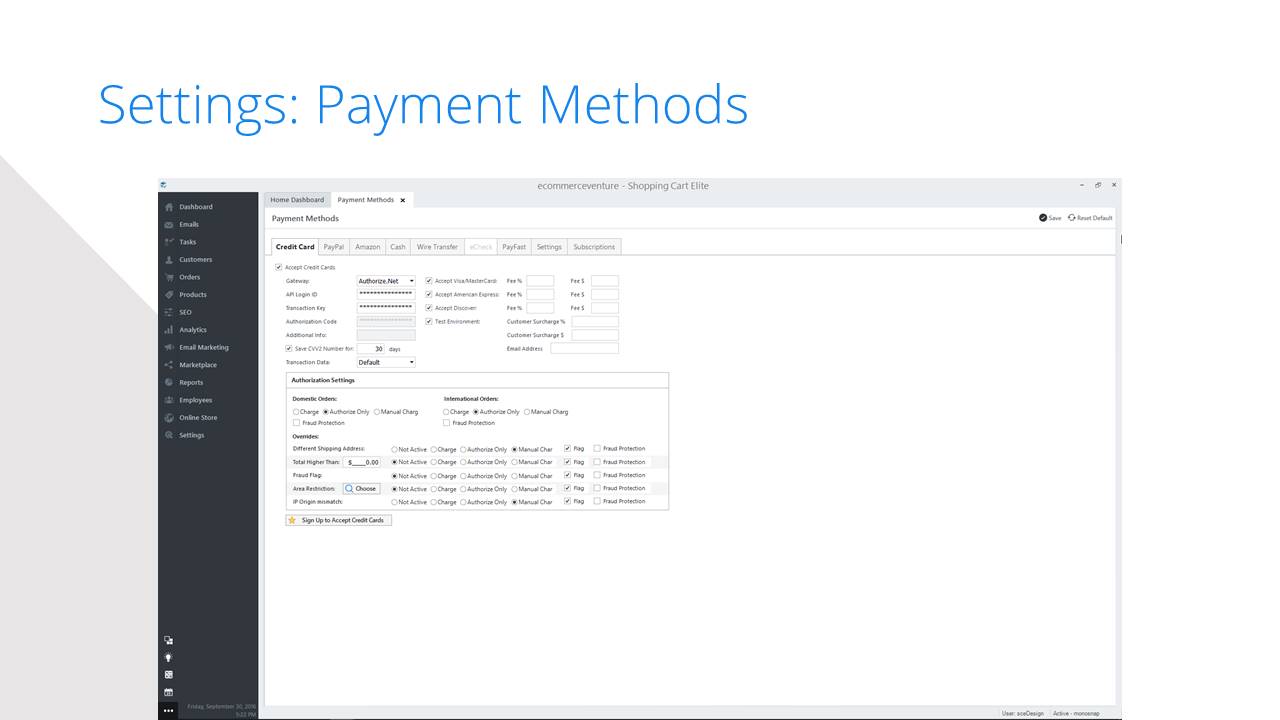The width and height of the screenshot is (1280, 720).
Task: Click the star icon on the Sign Up button
Action: point(292,520)
